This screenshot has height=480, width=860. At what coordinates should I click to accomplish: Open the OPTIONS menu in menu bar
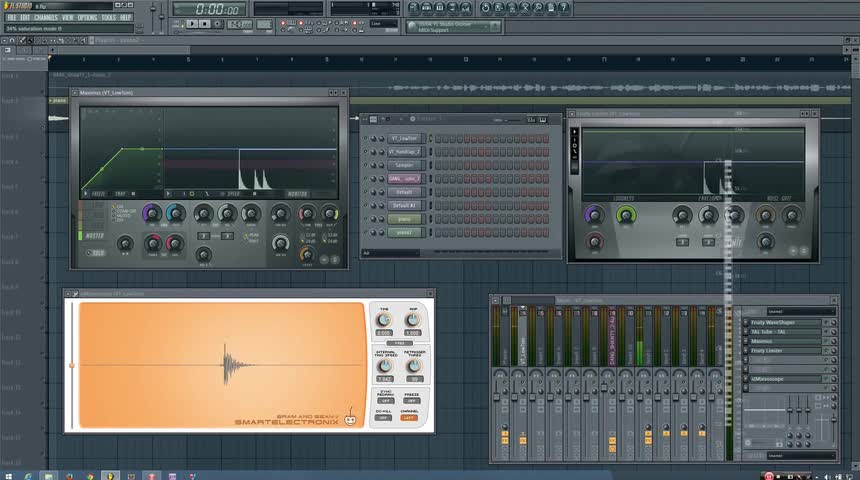coord(88,17)
